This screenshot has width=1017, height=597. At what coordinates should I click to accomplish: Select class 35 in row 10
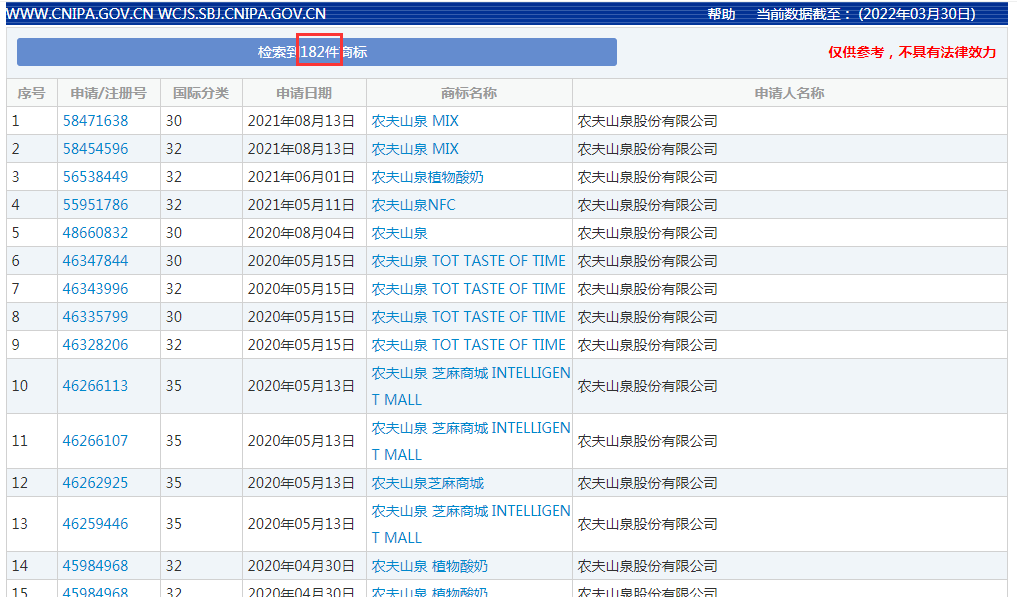click(174, 385)
